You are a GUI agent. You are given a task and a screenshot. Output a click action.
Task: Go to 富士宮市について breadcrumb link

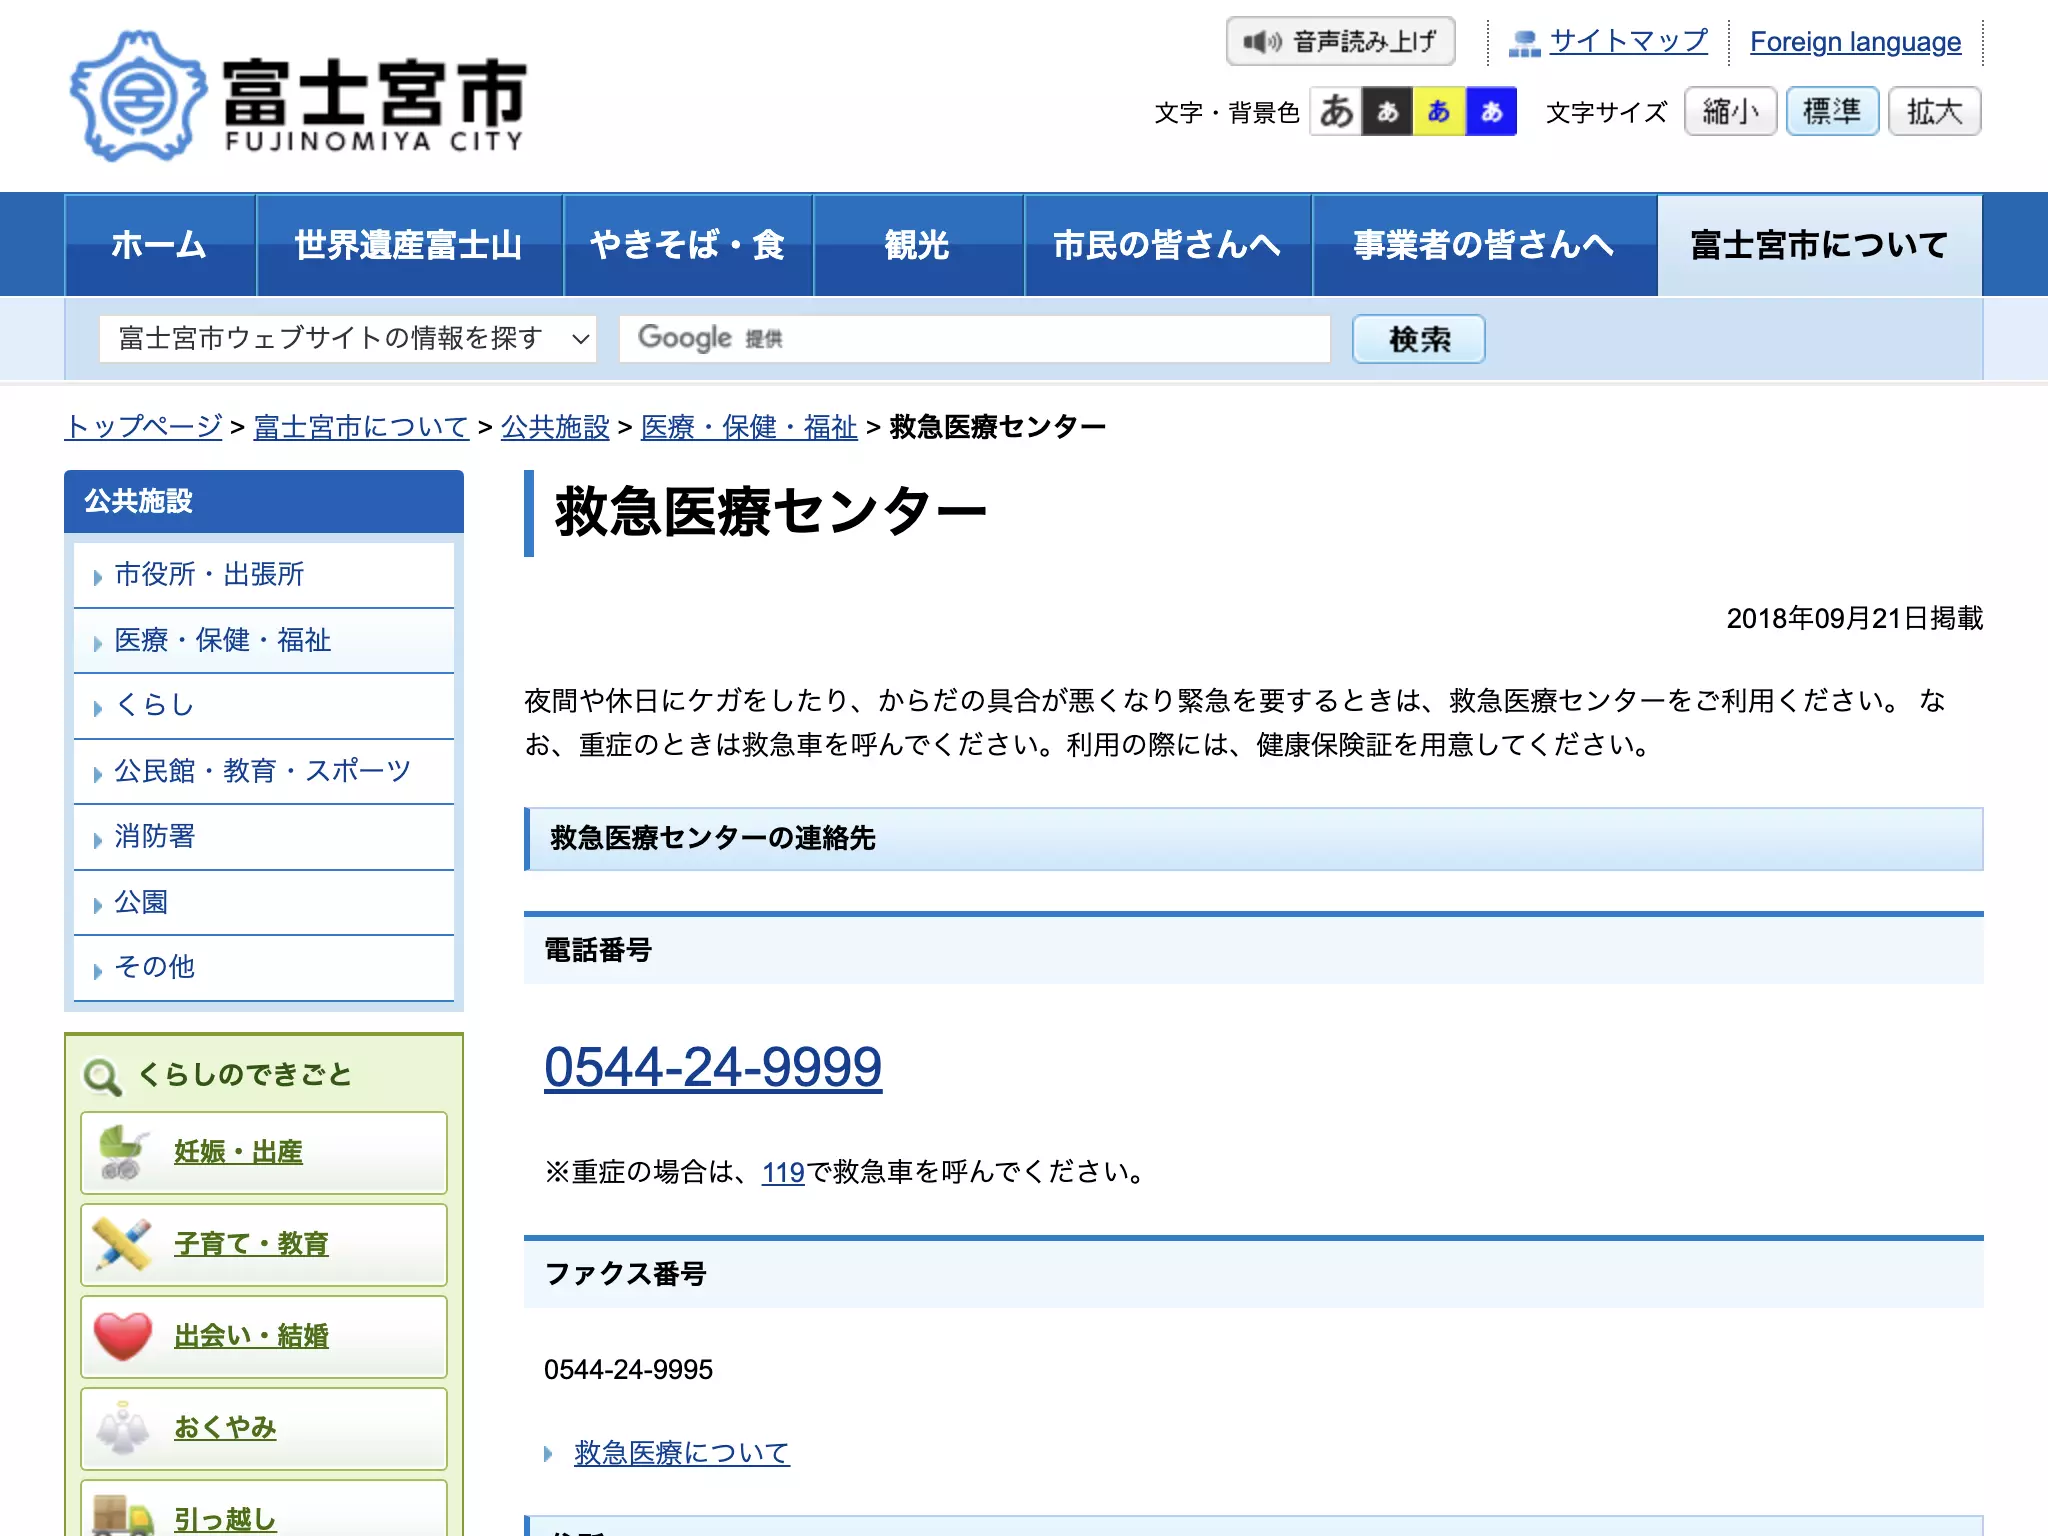[x=361, y=427]
